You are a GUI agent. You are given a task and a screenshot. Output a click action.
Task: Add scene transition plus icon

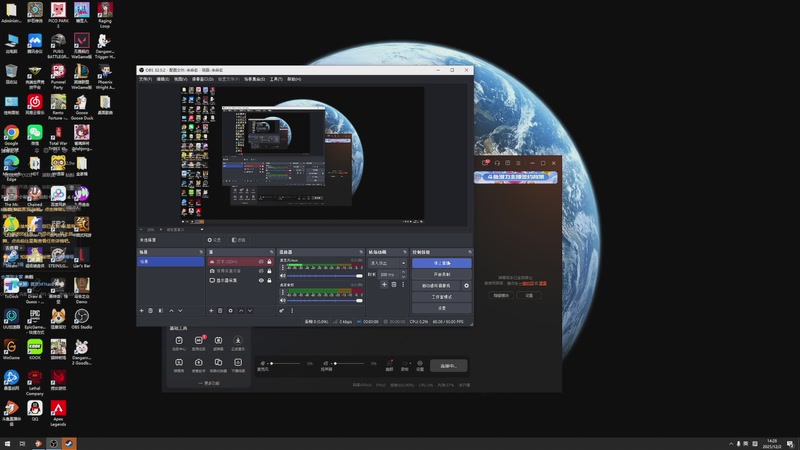384,285
